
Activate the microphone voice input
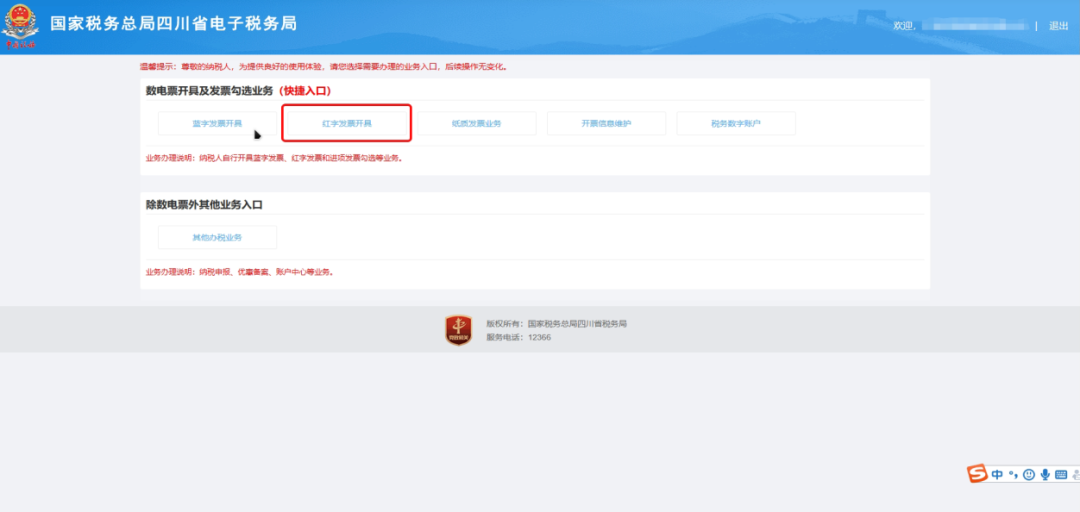coord(1045,475)
